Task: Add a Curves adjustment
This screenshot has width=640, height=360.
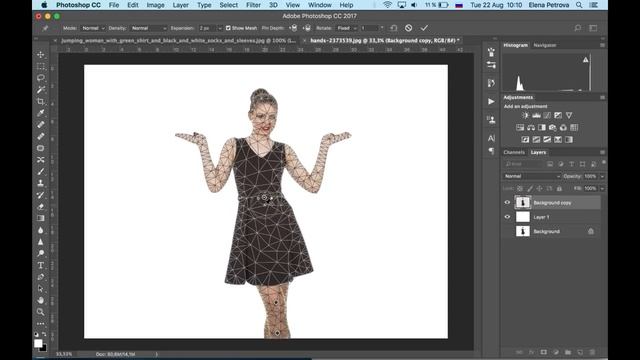Action: pos(547,116)
